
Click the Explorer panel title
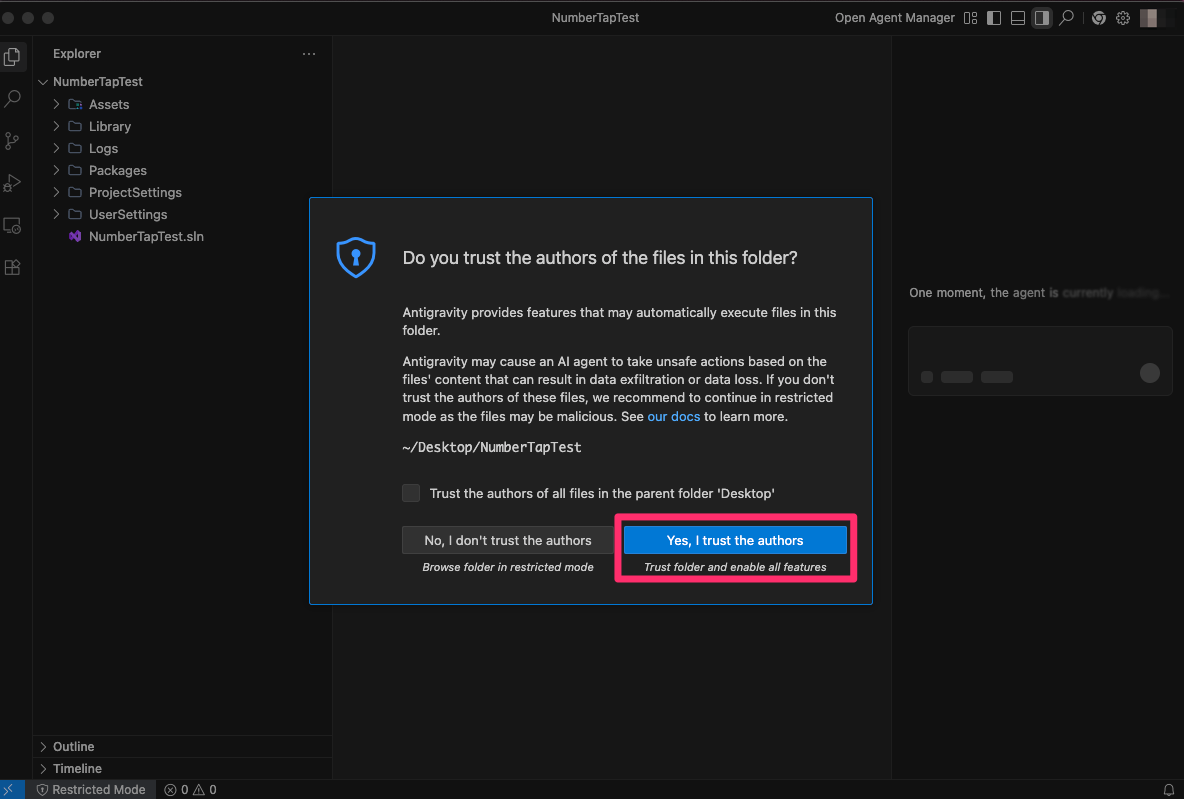(77, 54)
